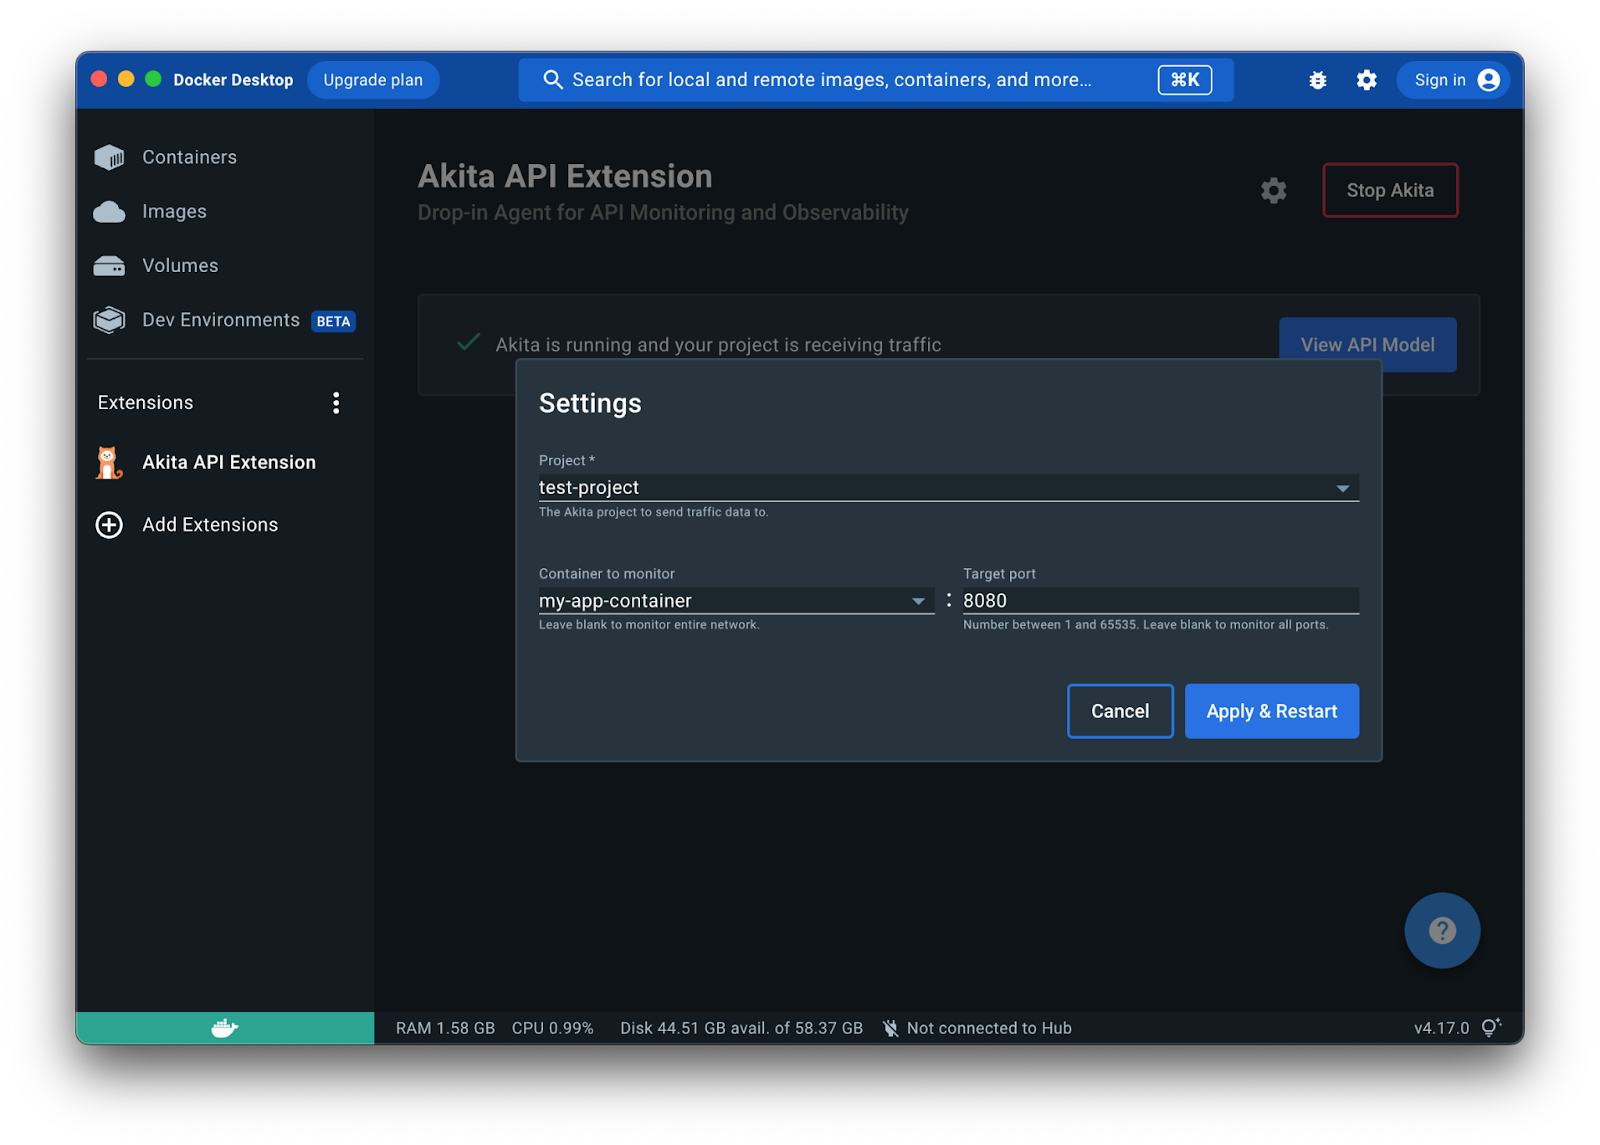Click the Upgrade plan button
This screenshot has width=1600, height=1145.
[x=373, y=80]
